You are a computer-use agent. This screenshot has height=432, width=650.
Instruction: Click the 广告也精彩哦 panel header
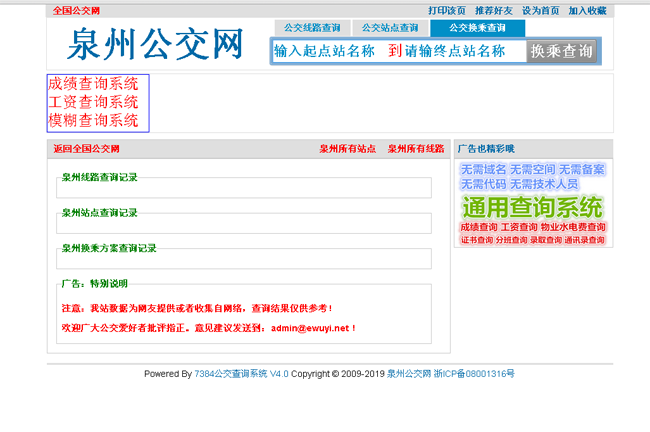click(533, 149)
